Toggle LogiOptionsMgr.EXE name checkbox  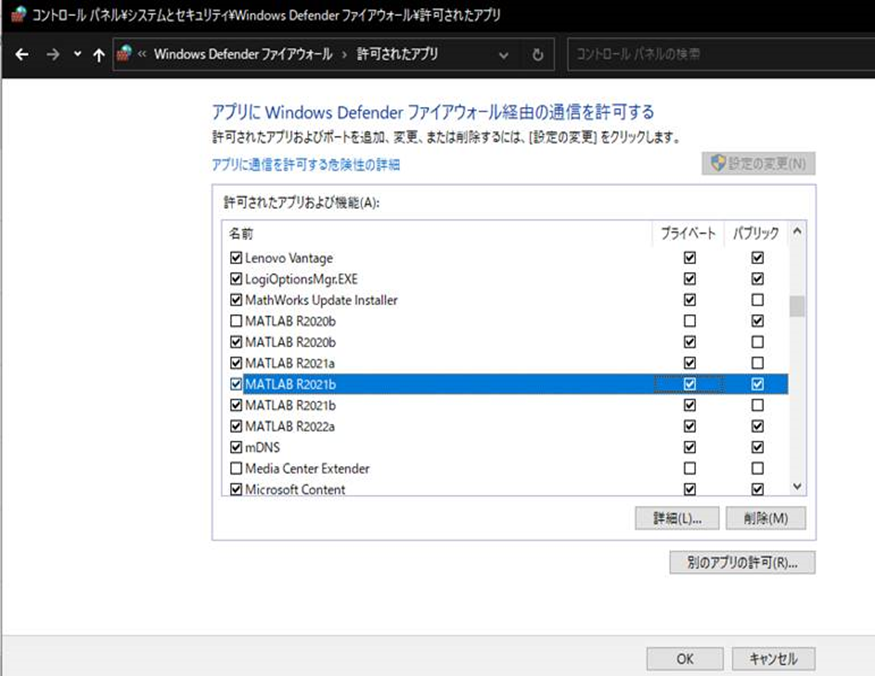coord(236,279)
